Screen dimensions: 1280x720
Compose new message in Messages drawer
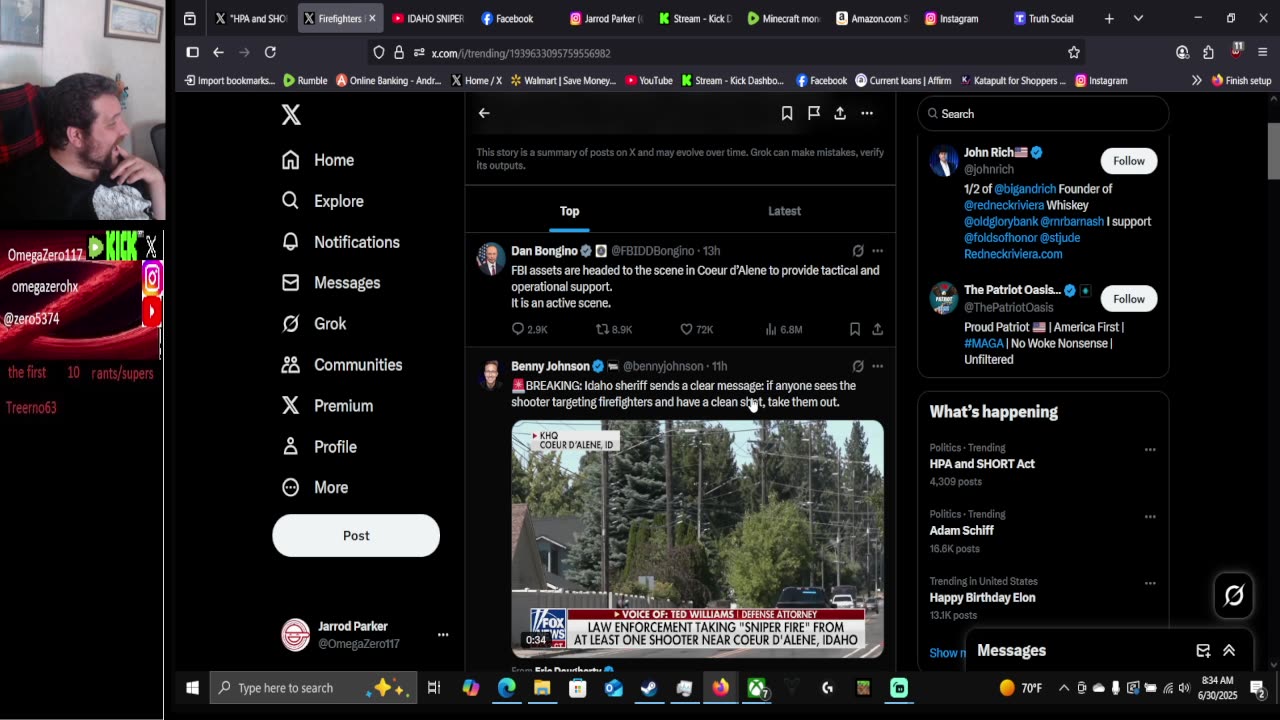(1203, 651)
